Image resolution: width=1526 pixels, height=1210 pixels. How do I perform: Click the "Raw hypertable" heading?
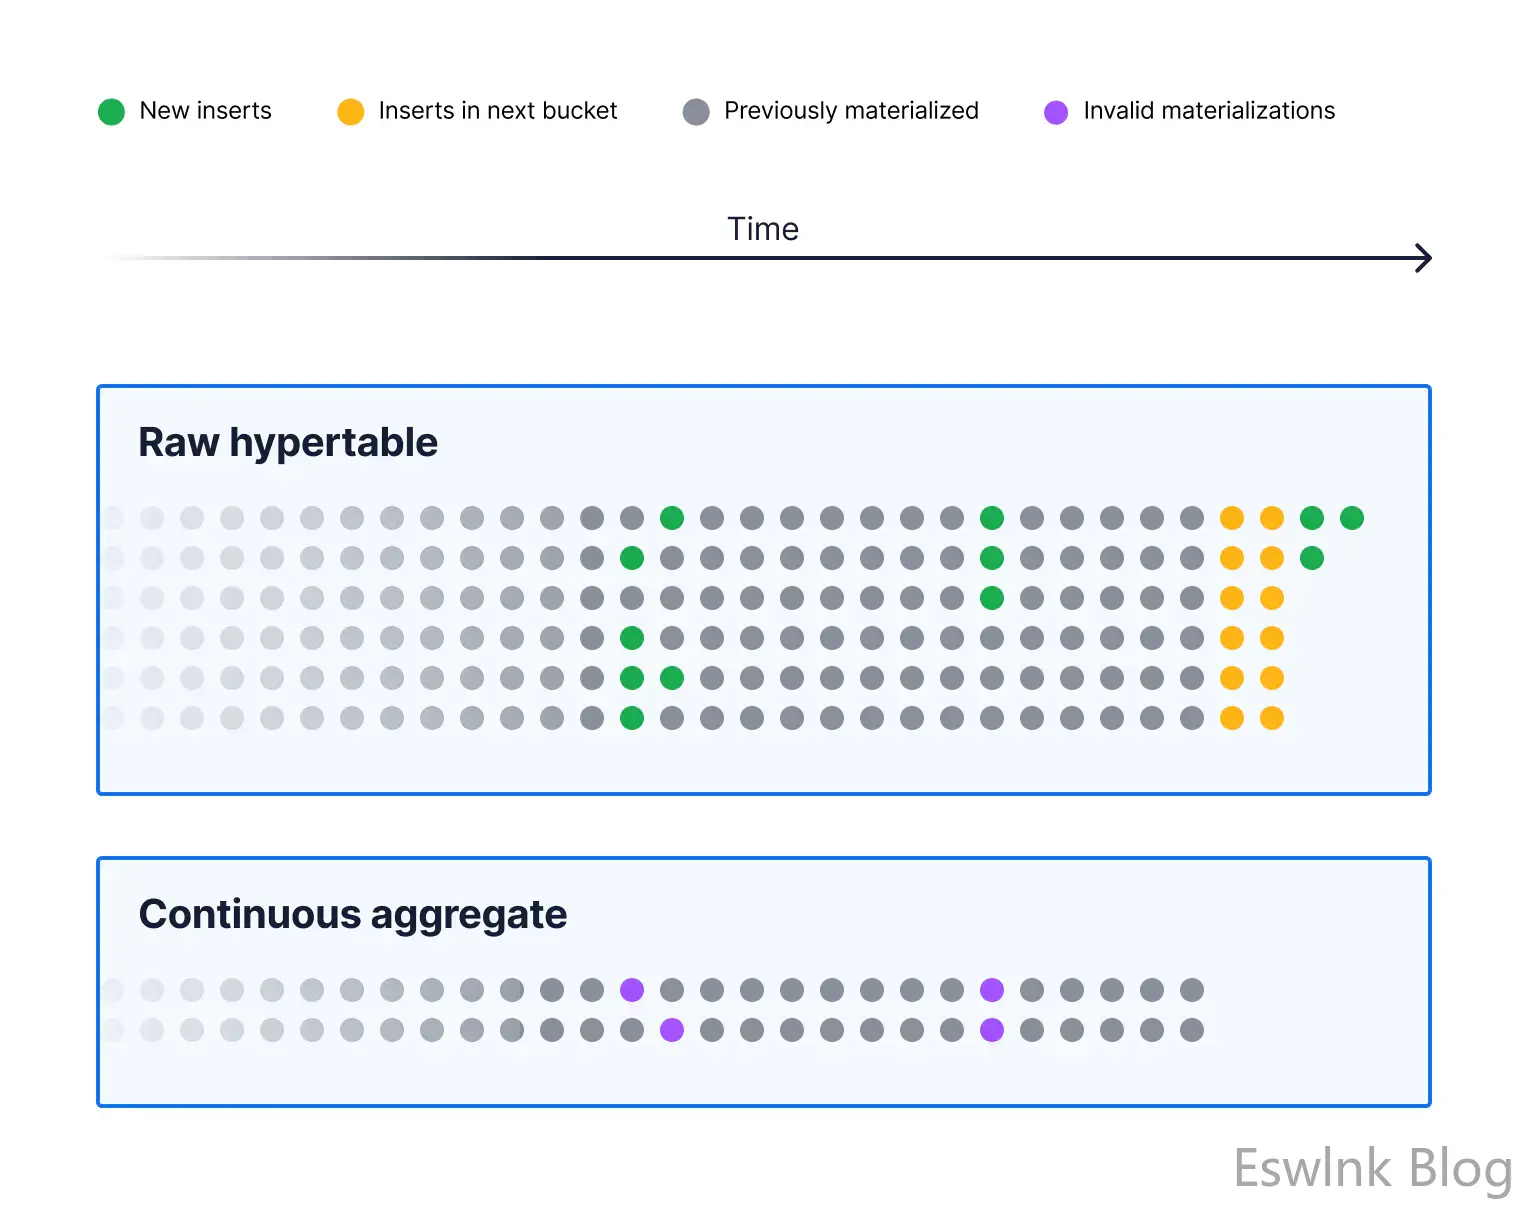(x=288, y=442)
